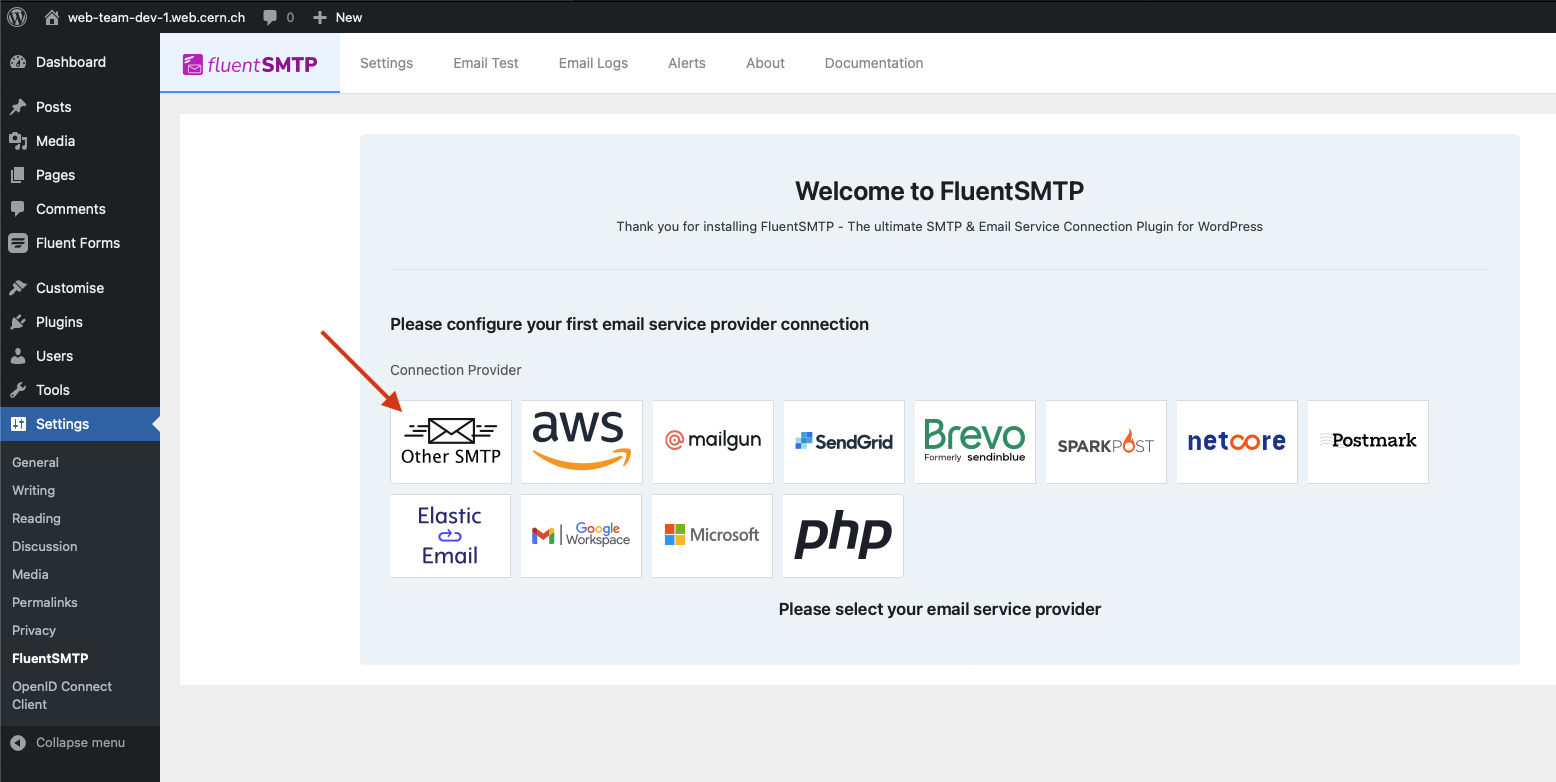
Task: Choose the AWS provider card
Action: tap(581, 442)
